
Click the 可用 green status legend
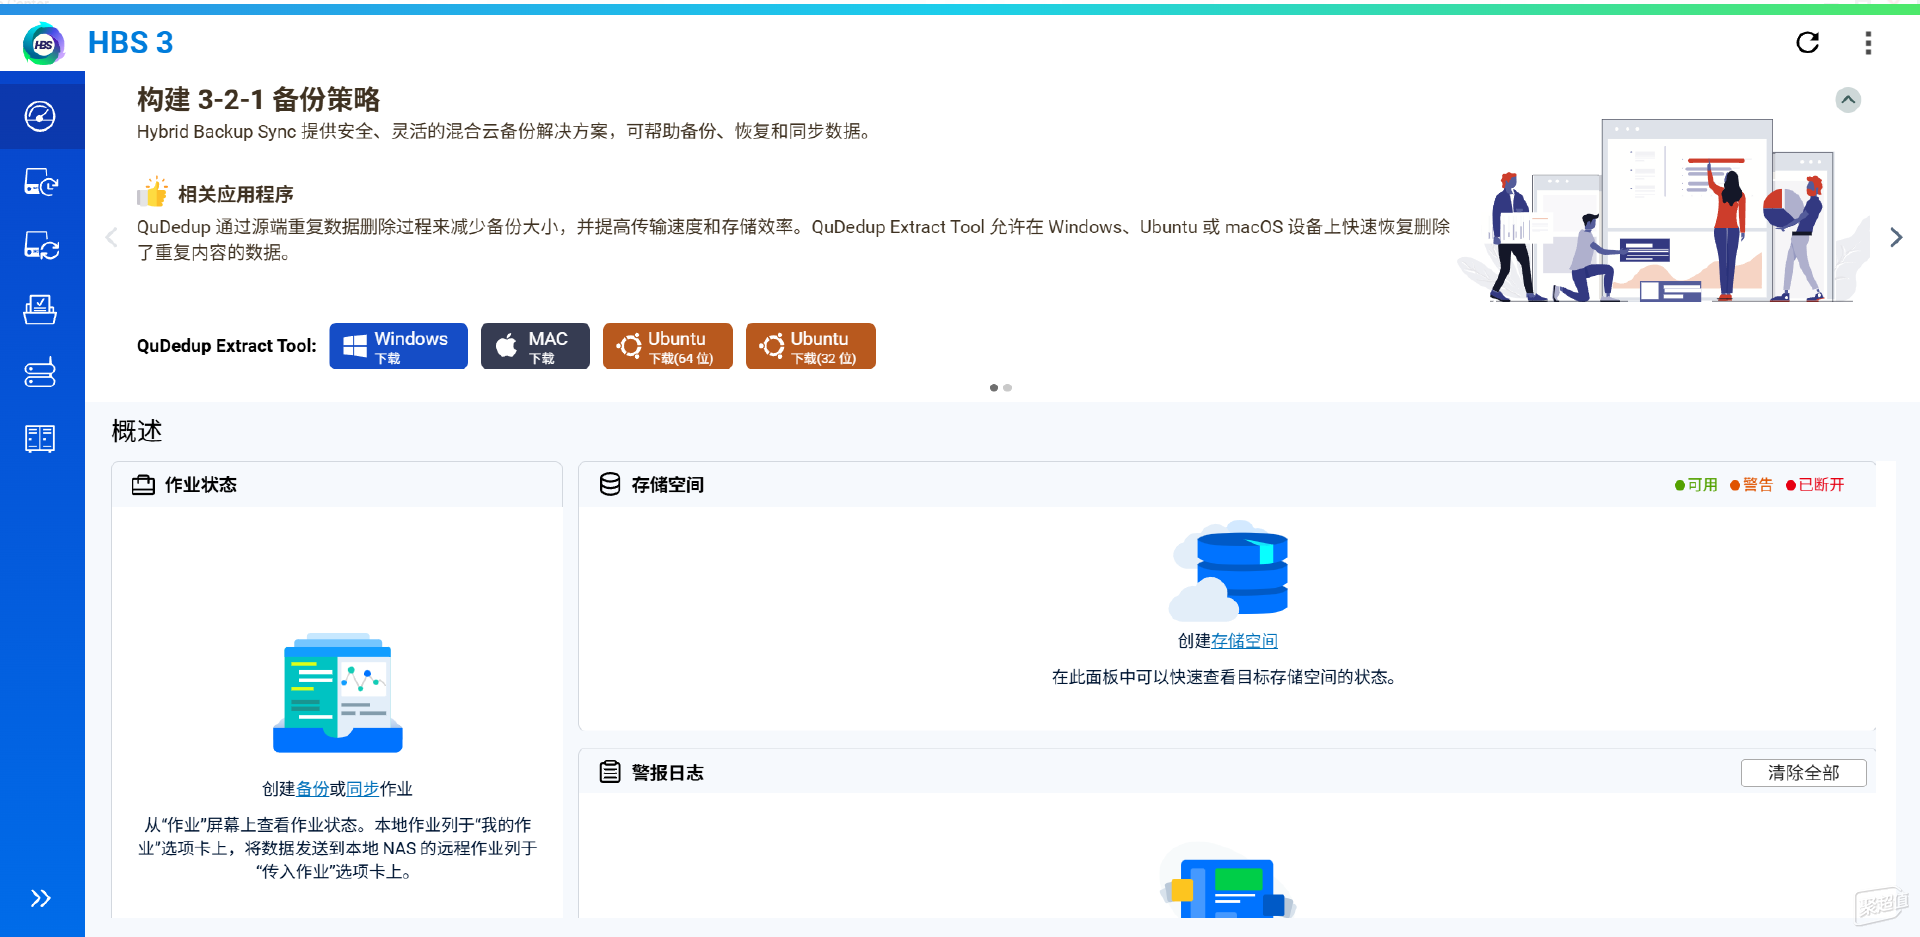point(1696,485)
